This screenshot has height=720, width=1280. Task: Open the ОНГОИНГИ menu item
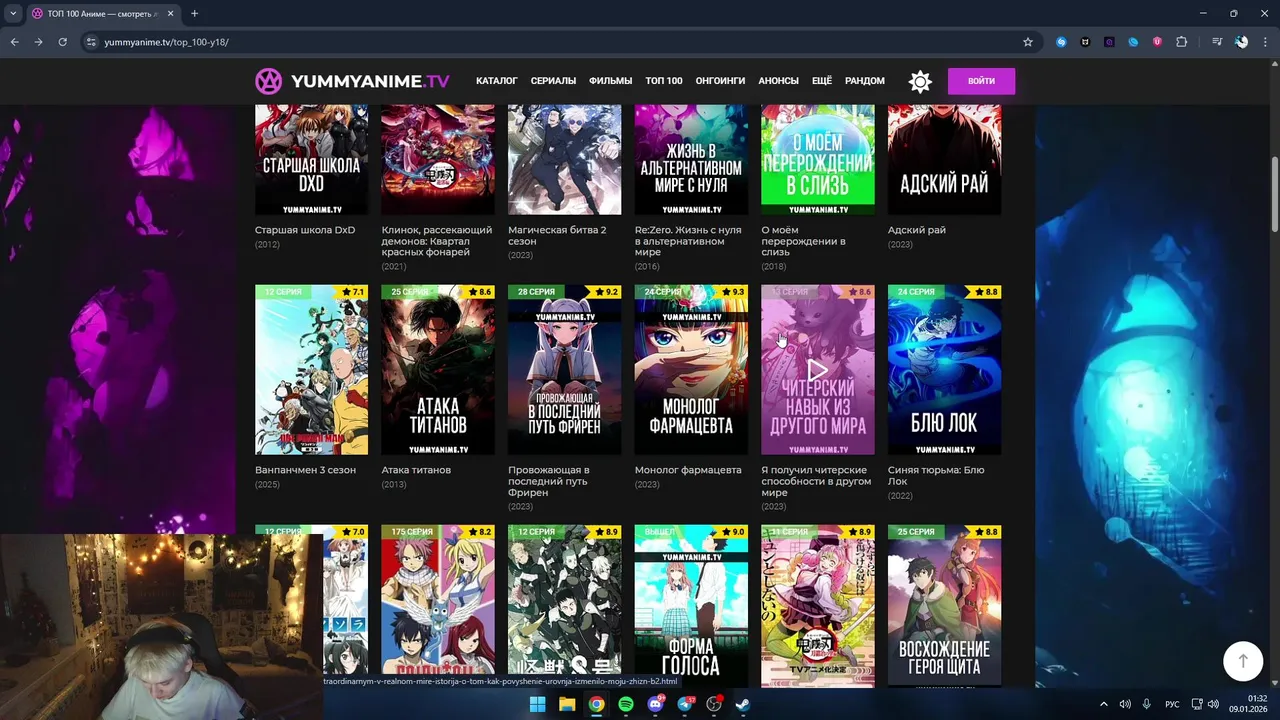point(720,81)
